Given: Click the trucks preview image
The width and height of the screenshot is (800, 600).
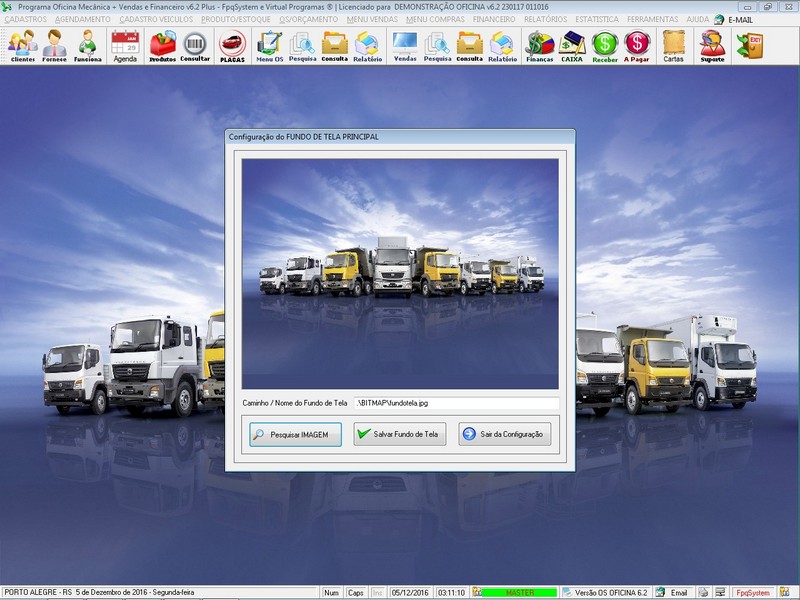Looking at the screenshot, I should point(400,274).
